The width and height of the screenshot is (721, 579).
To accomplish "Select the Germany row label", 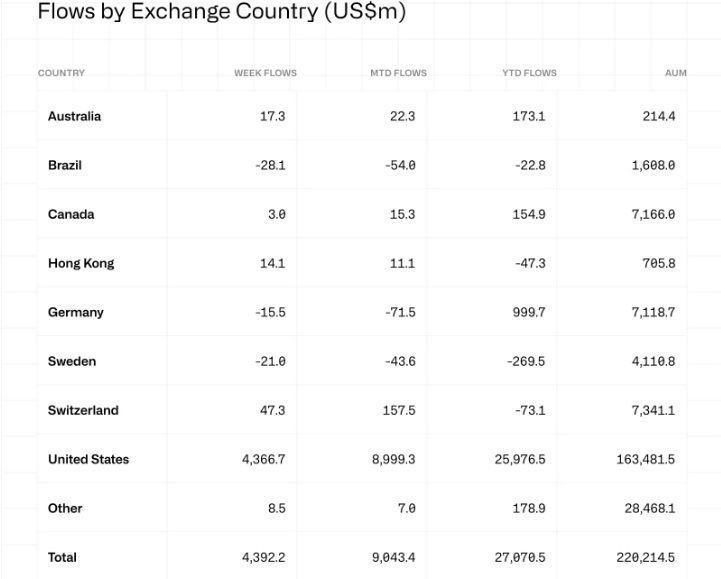I will [76, 312].
